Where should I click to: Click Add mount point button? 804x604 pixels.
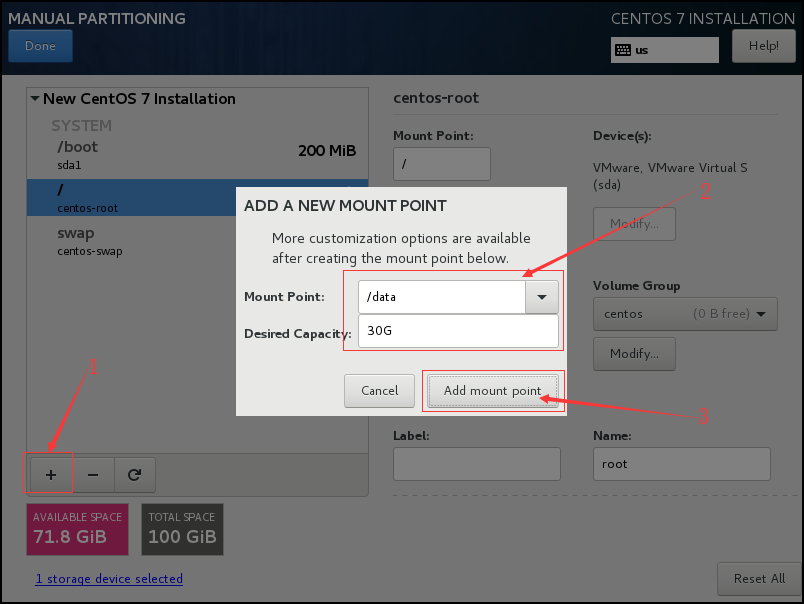coord(493,391)
